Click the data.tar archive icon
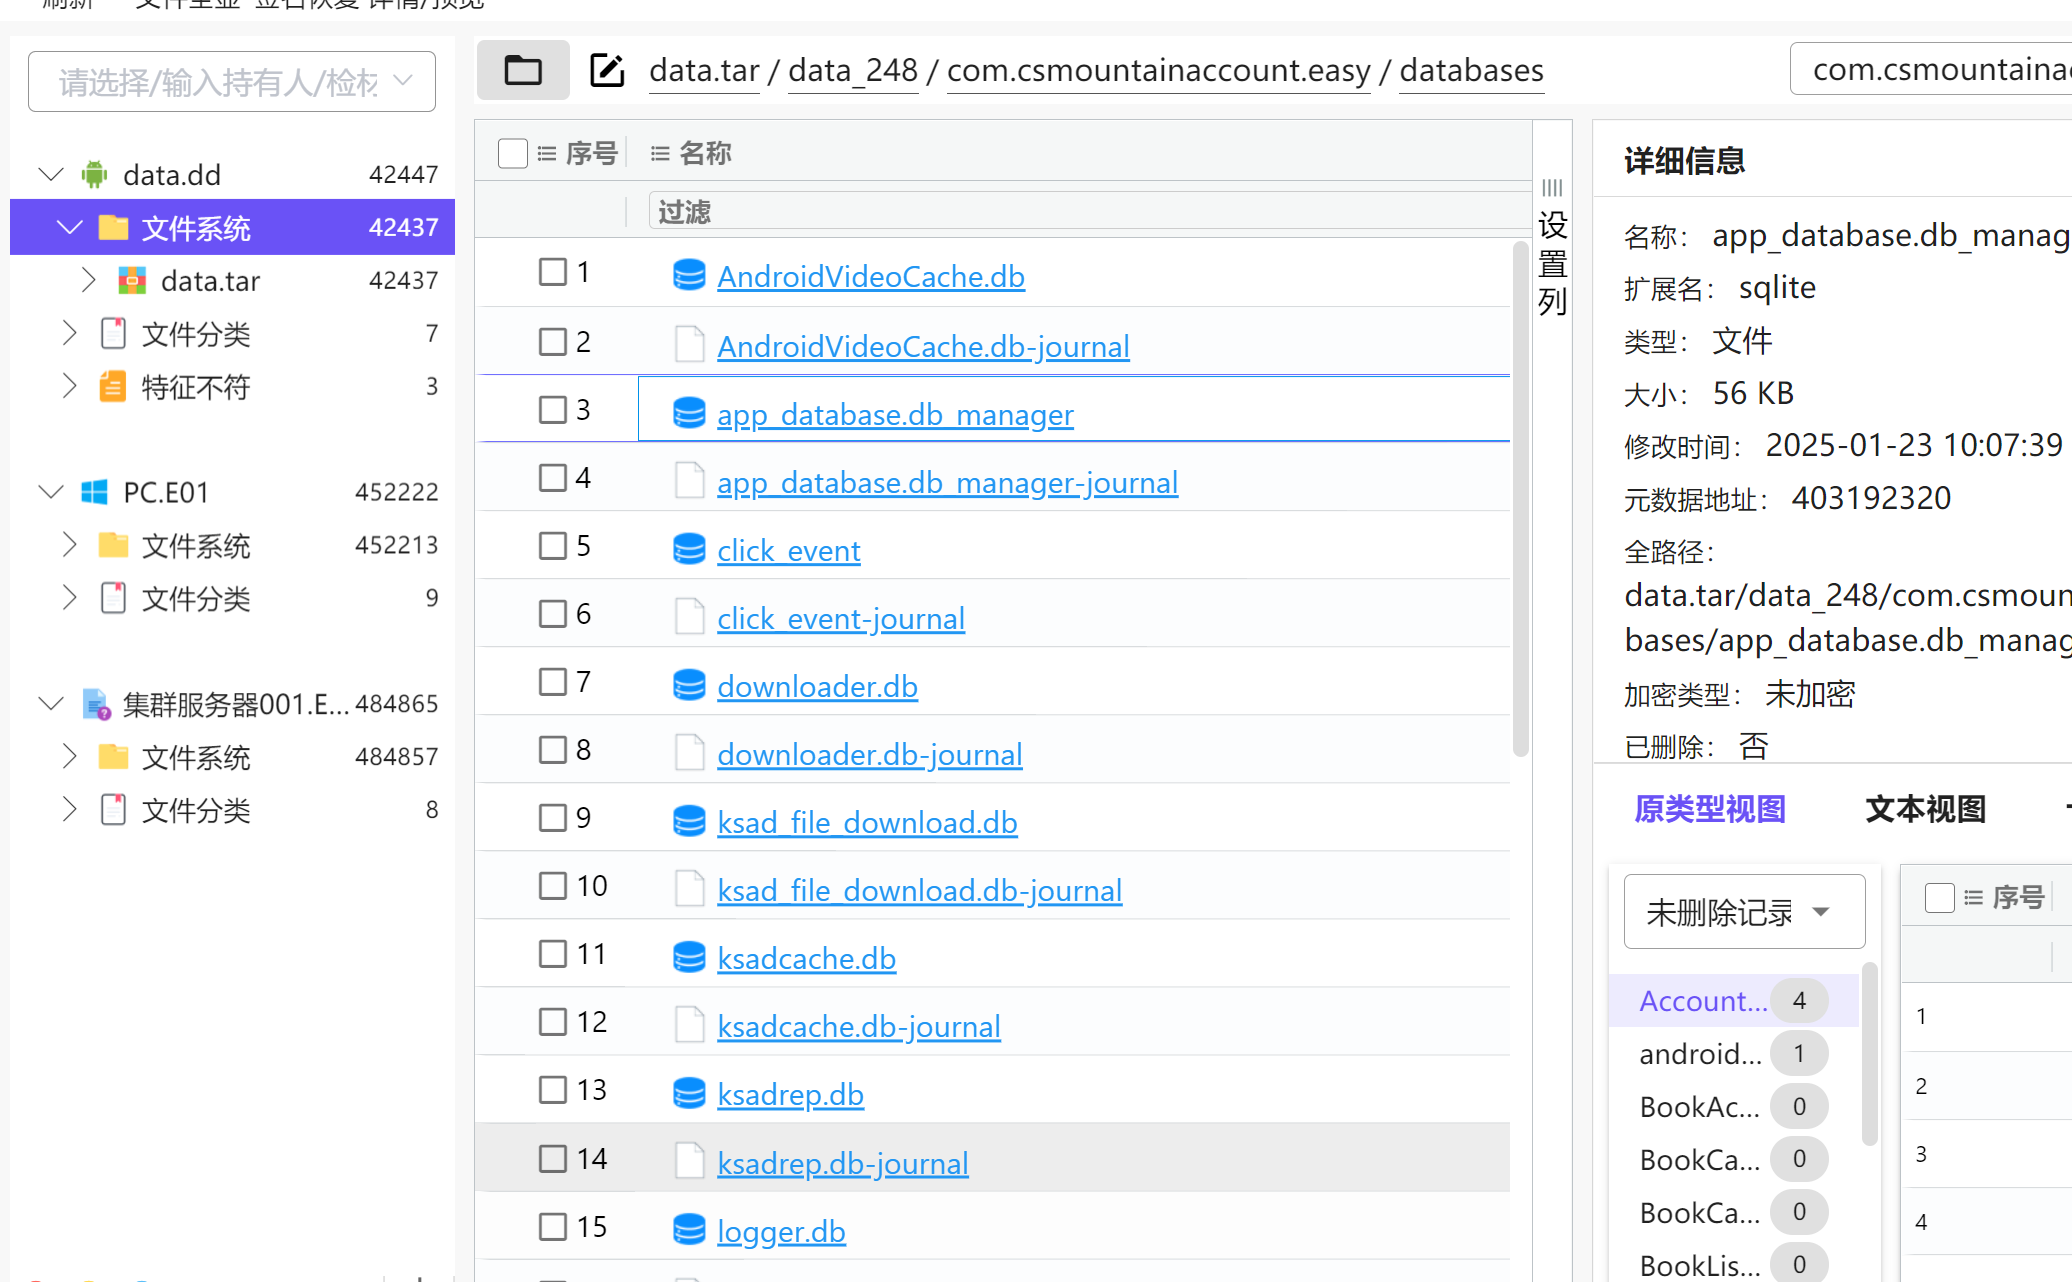2072x1282 pixels. [x=132, y=281]
